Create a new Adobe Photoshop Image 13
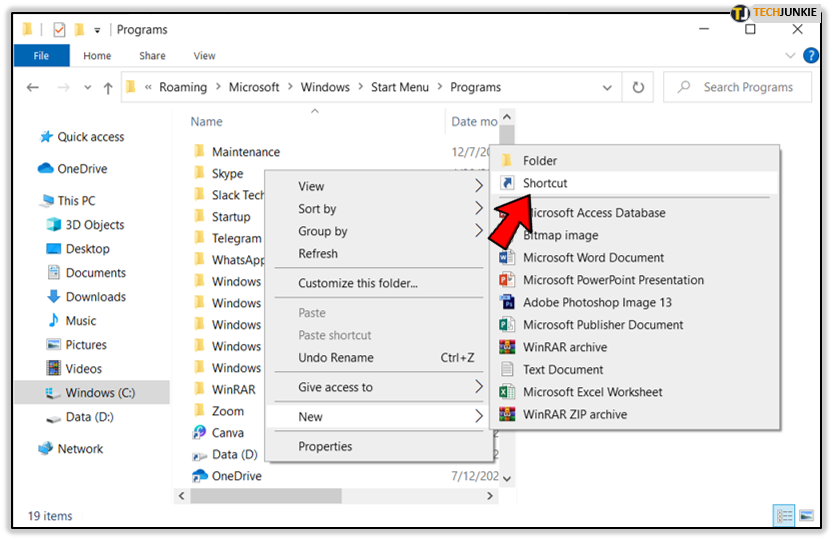This screenshot has height=540, width=833. click(x=635, y=302)
